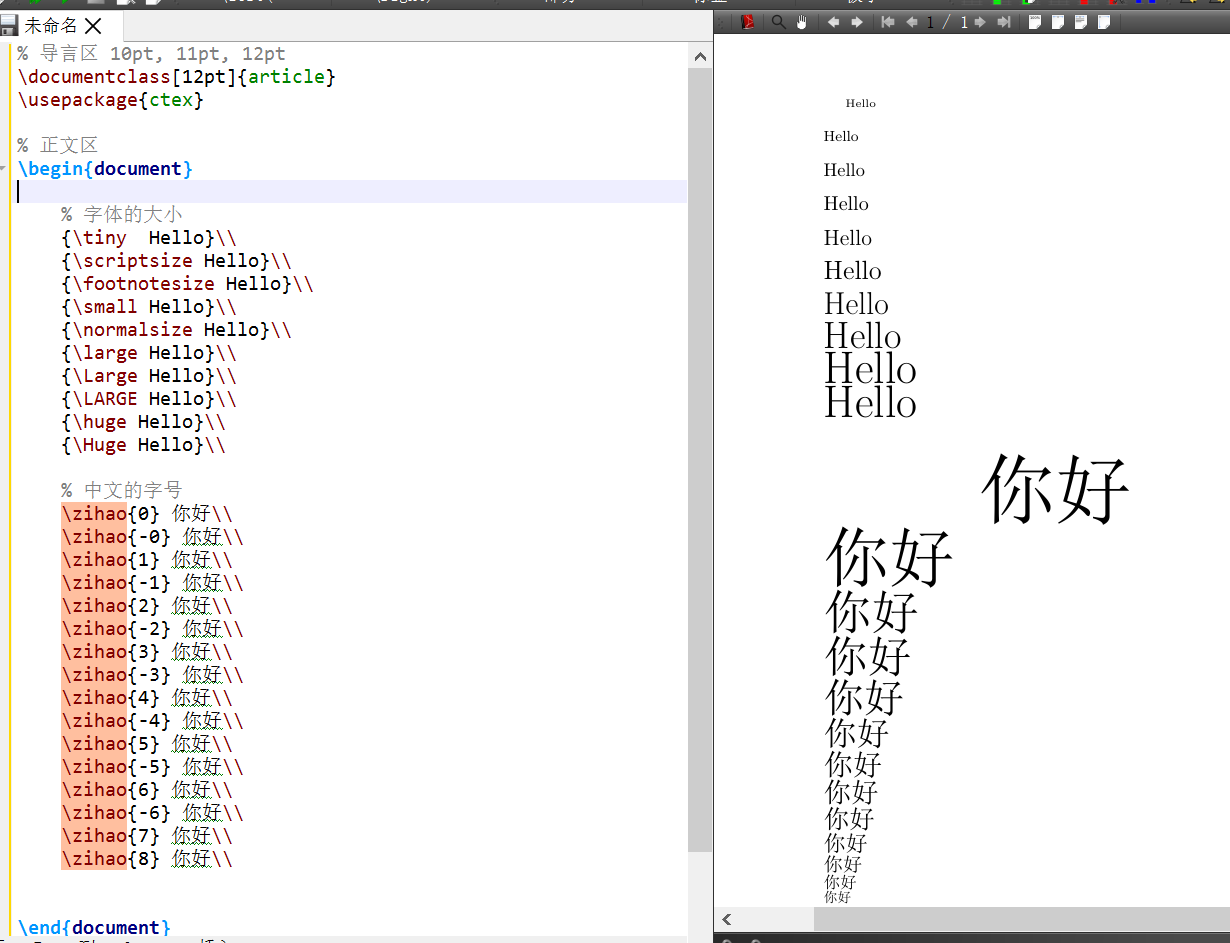Screen dimensions: 1230x943
Task: Select the hand pan tool in the PDF toolbar
Action: coord(803,22)
